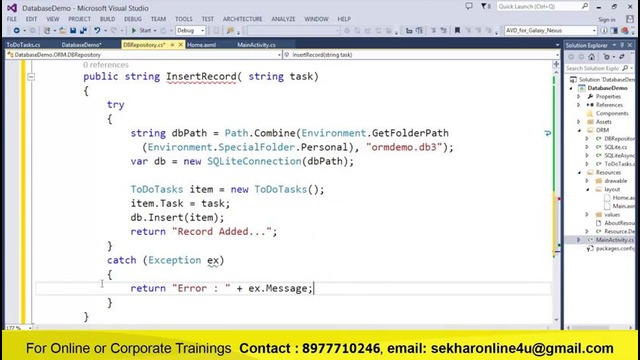
Task: Open the TEAM menu
Action: pos(158,19)
